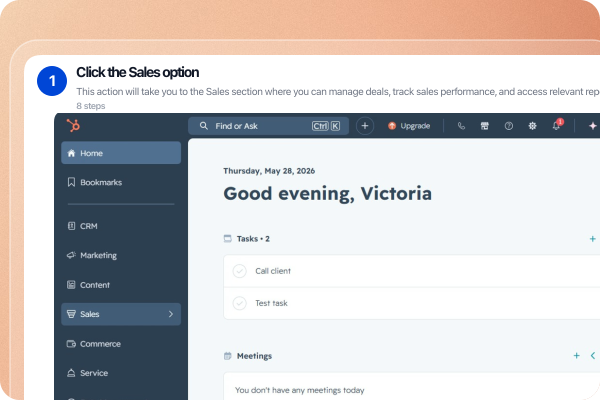The height and width of the screenshot is (400, 600).
Task: Mark Call client task as complete
Action: click(x=240, y=271)
